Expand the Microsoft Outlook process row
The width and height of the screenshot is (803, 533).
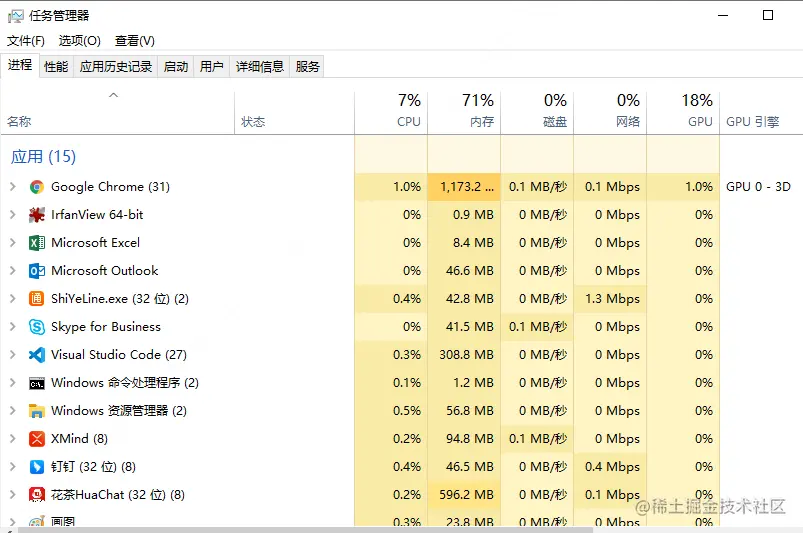[13, 271]
